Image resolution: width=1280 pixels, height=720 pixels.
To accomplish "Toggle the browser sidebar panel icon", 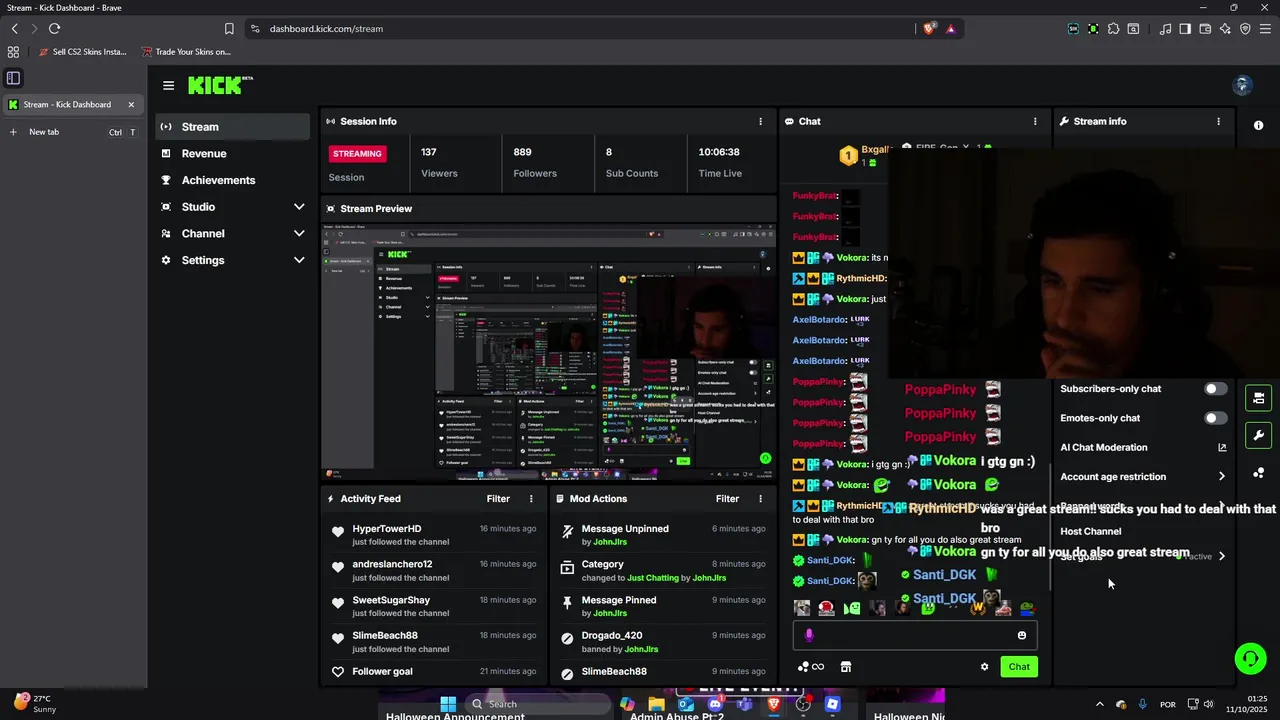I will 1185,29.
